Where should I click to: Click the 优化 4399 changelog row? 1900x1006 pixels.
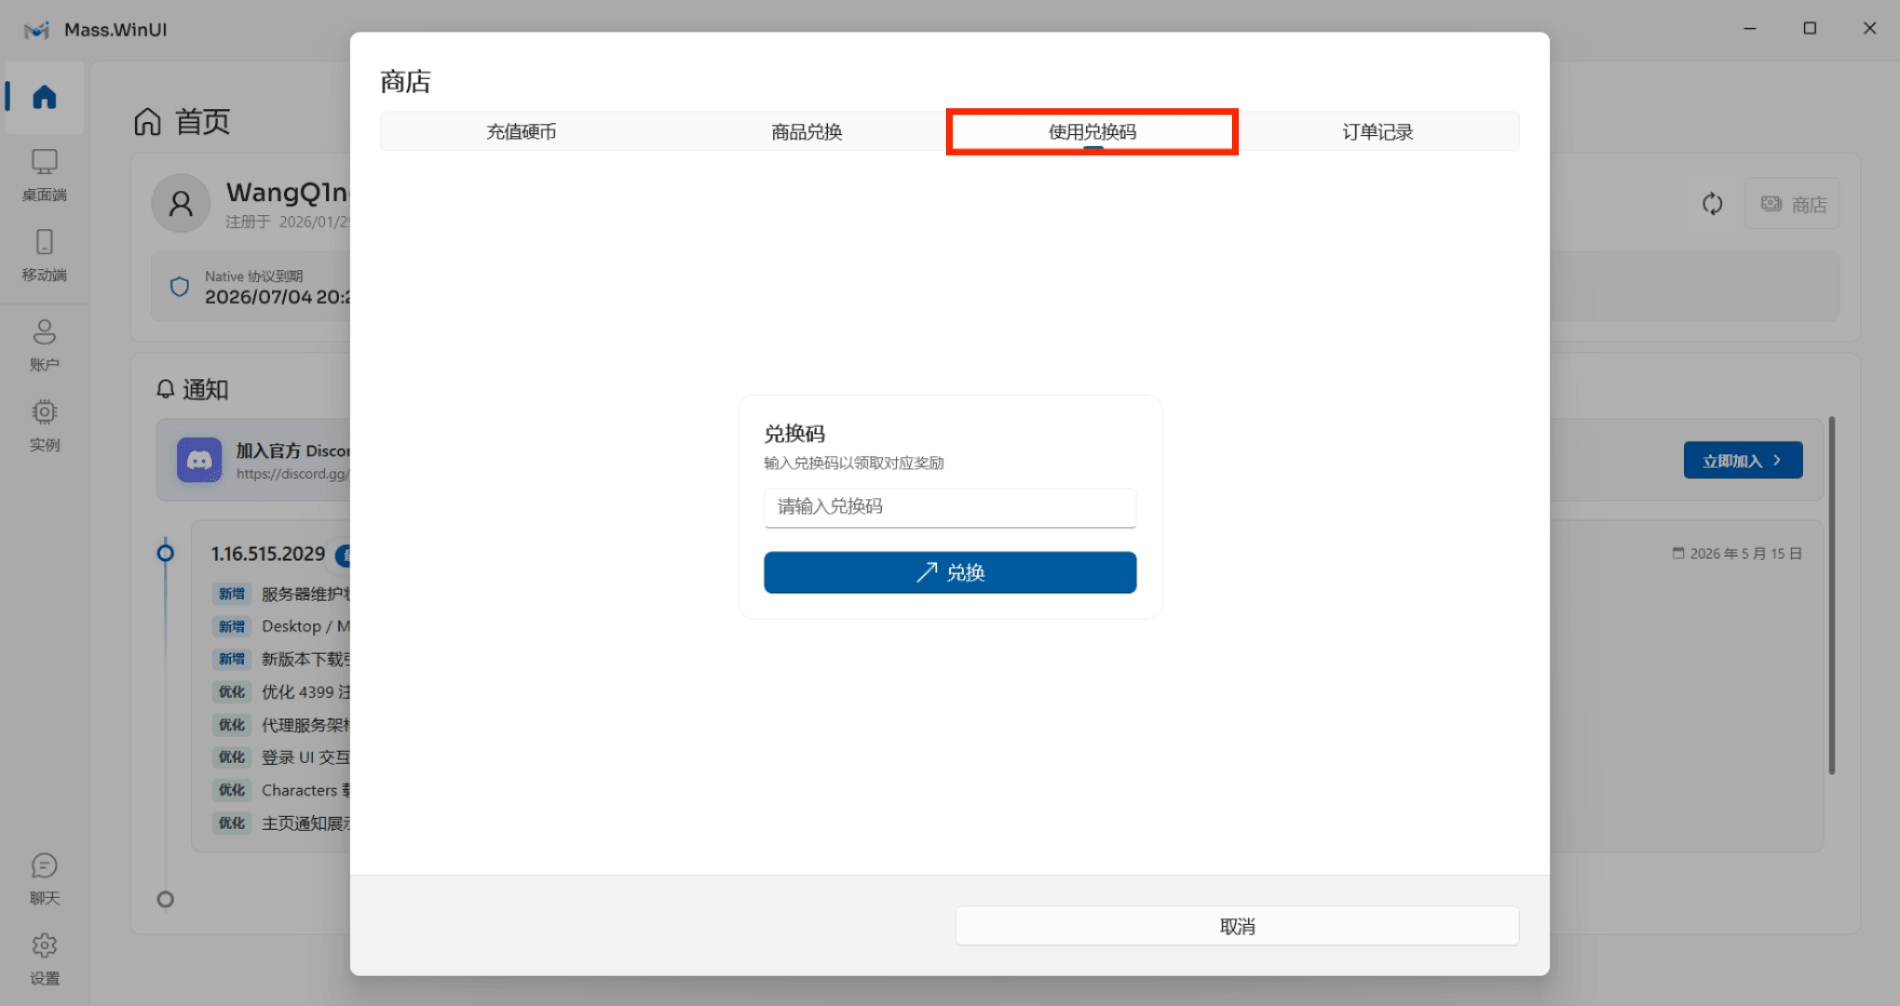[282, 692]
